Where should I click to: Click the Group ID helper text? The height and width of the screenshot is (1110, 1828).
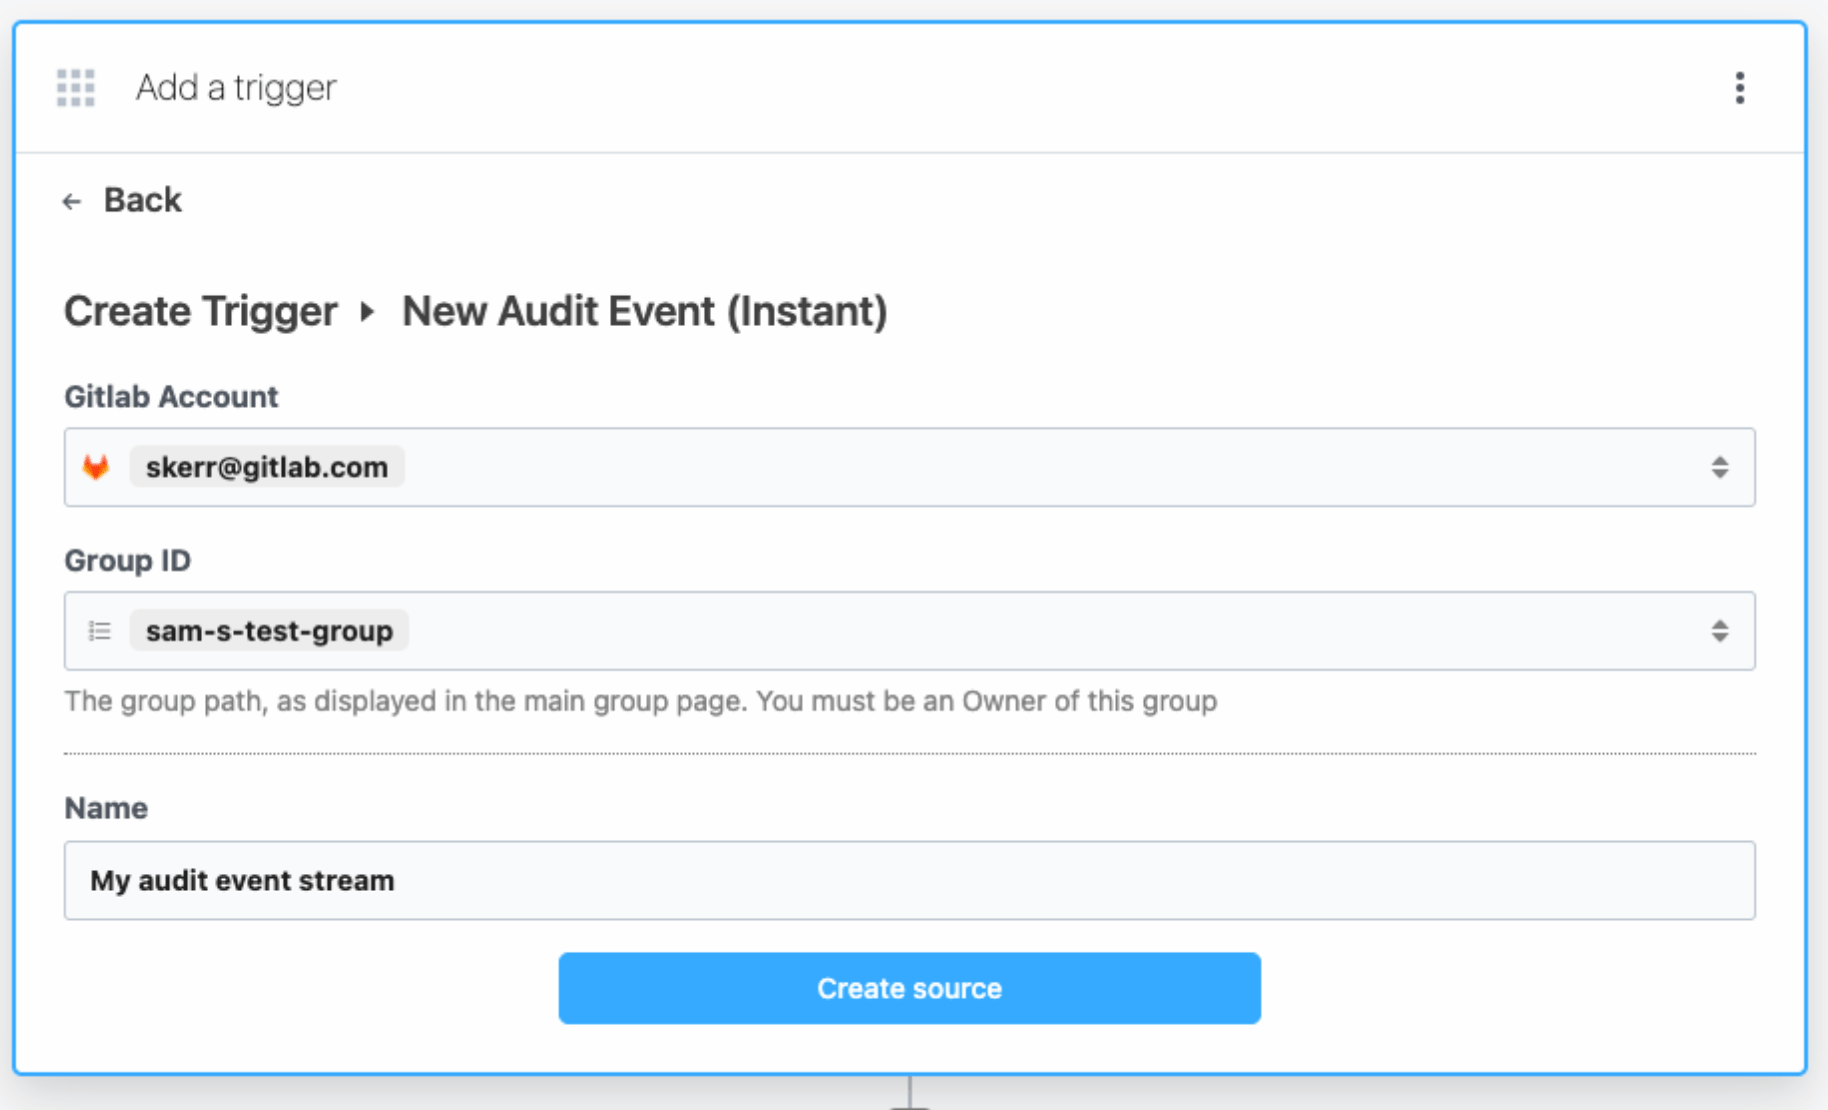[x=640, y=701]
